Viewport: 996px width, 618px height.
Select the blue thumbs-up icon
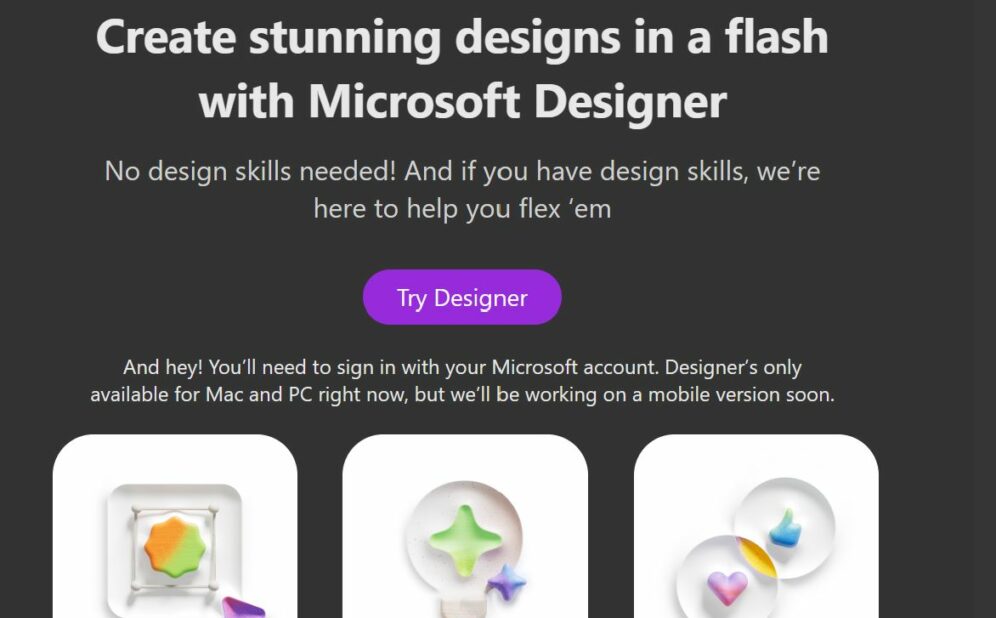pos(785,528)
